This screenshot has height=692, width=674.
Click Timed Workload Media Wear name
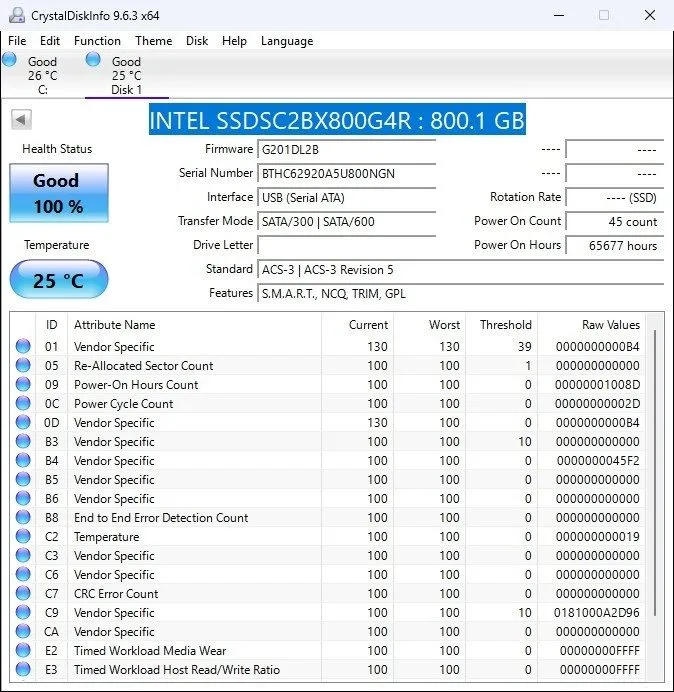tap(150, 651)
